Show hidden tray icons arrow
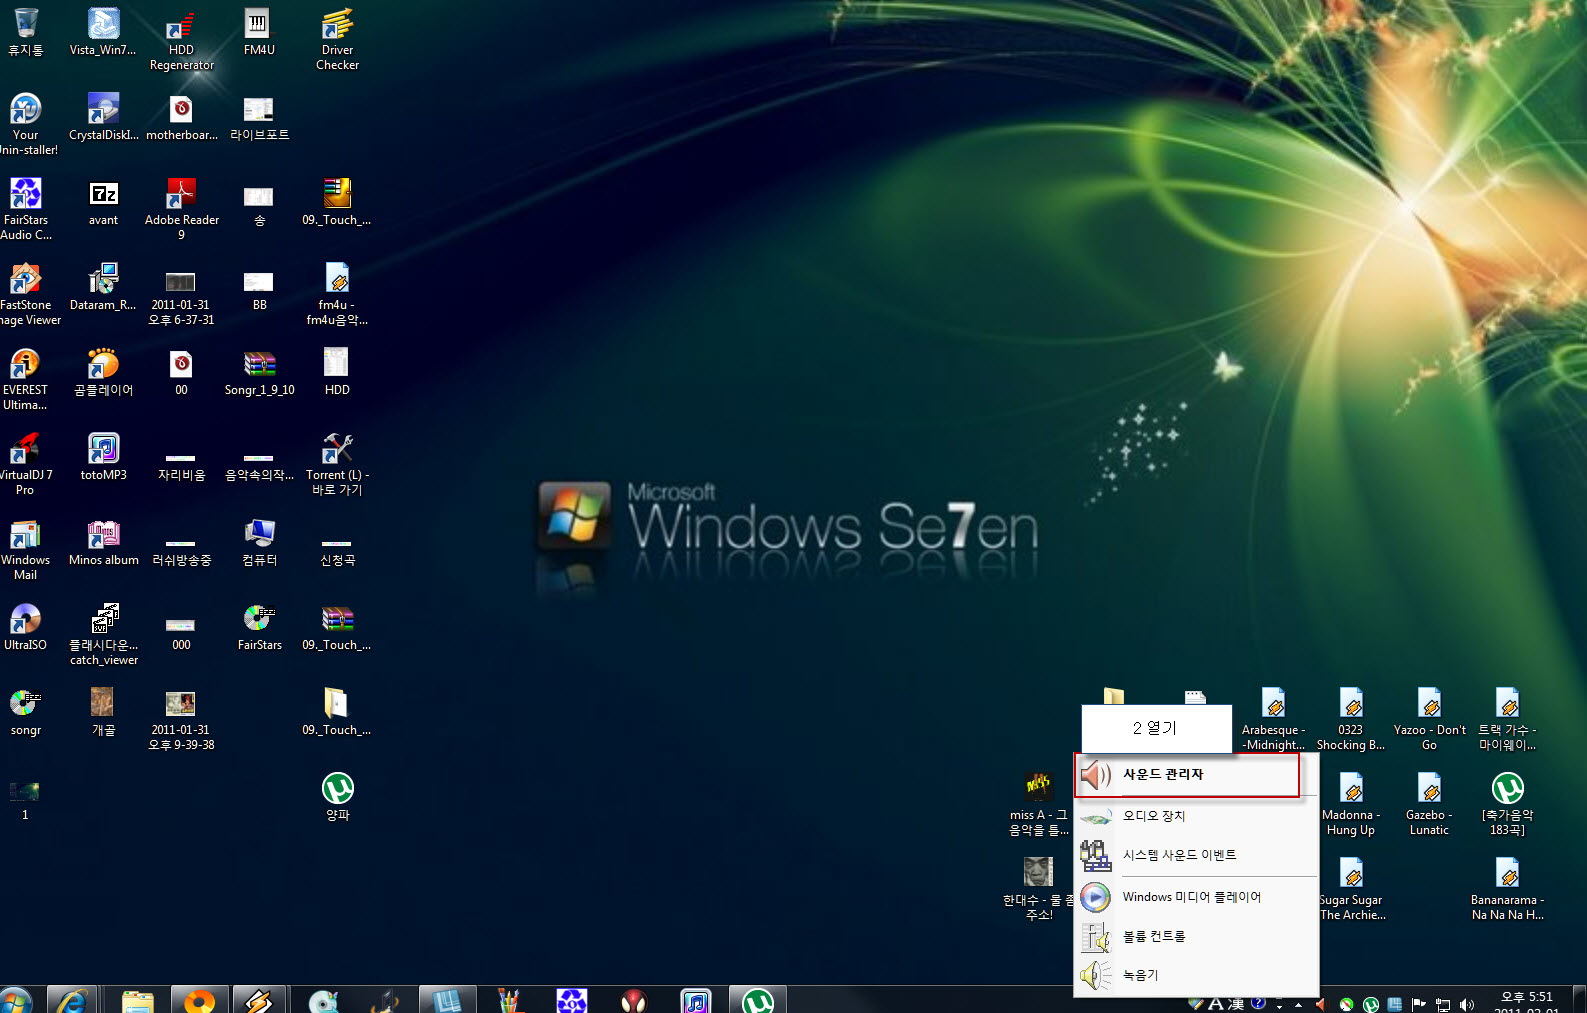This screenshot has height=1013, width=1587. [1299, 1005]
